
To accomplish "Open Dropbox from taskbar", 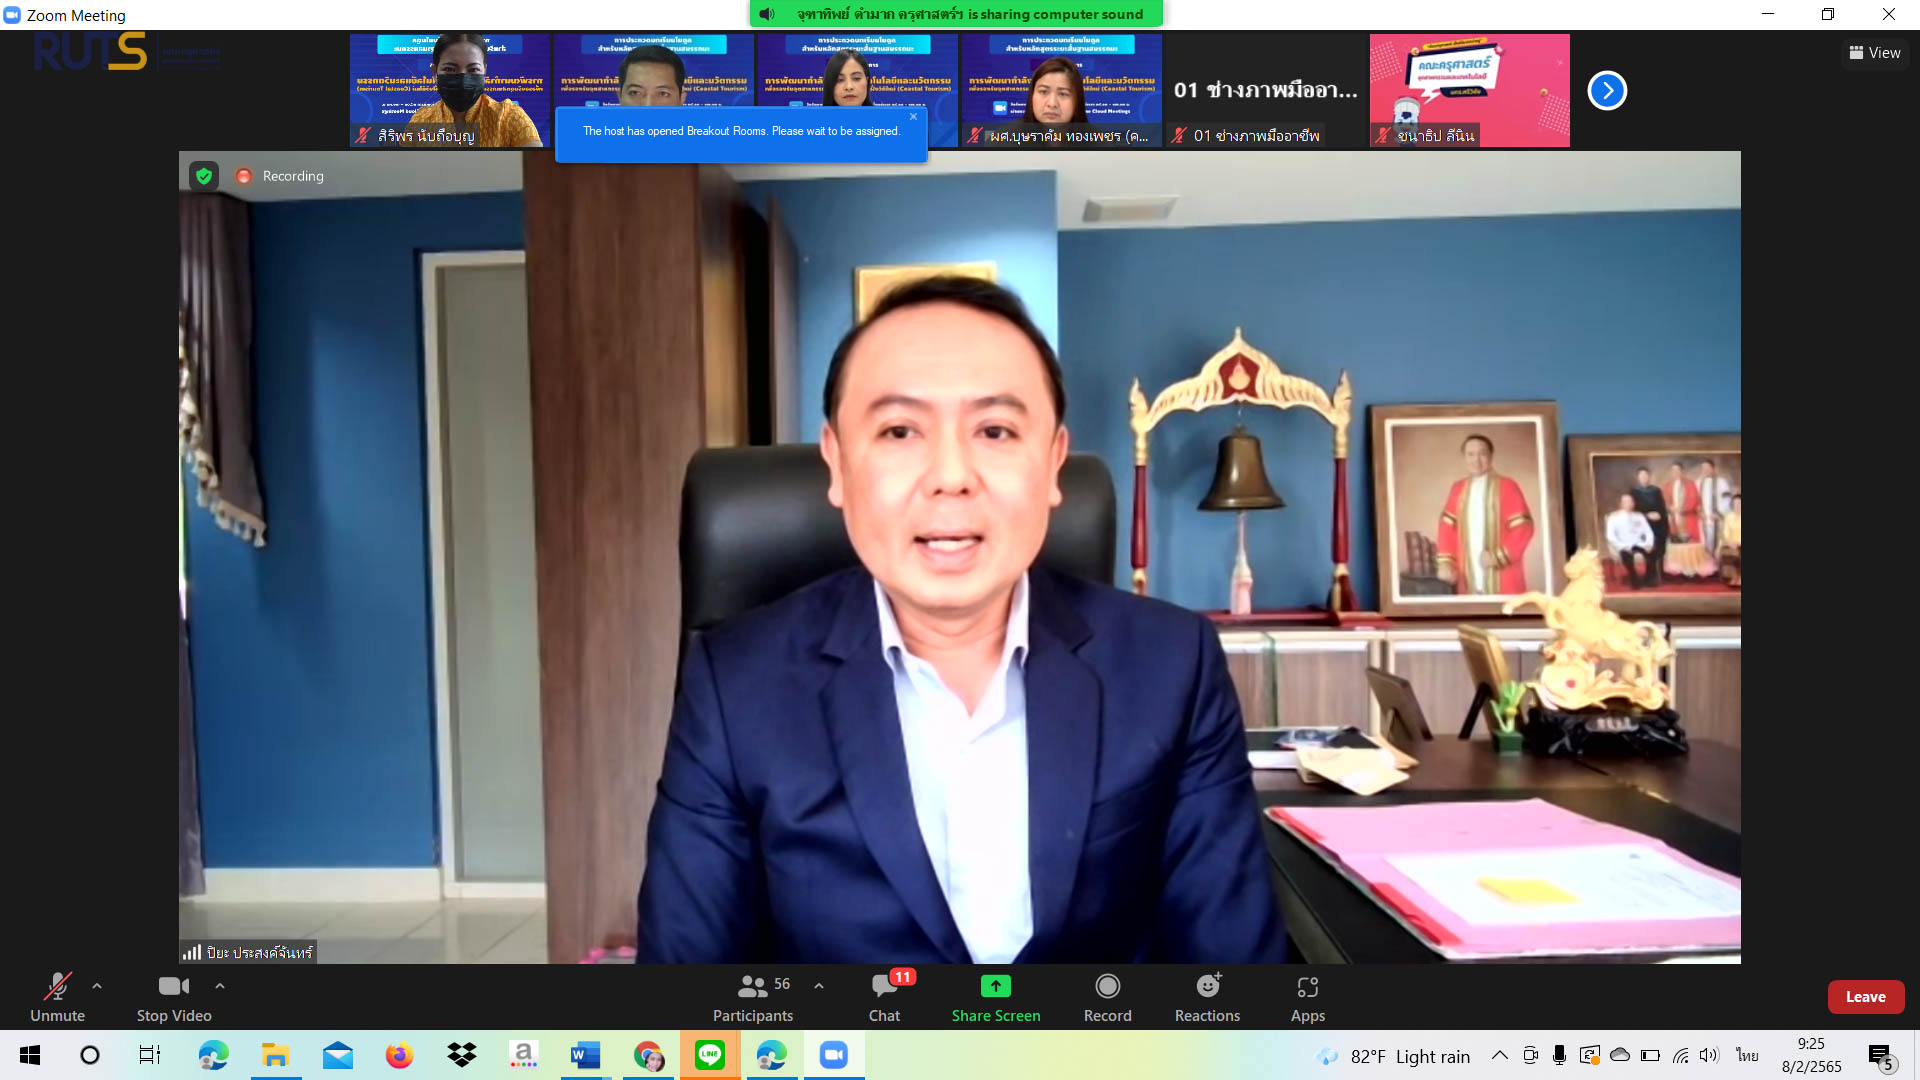I will click(x=461, y=1055).
